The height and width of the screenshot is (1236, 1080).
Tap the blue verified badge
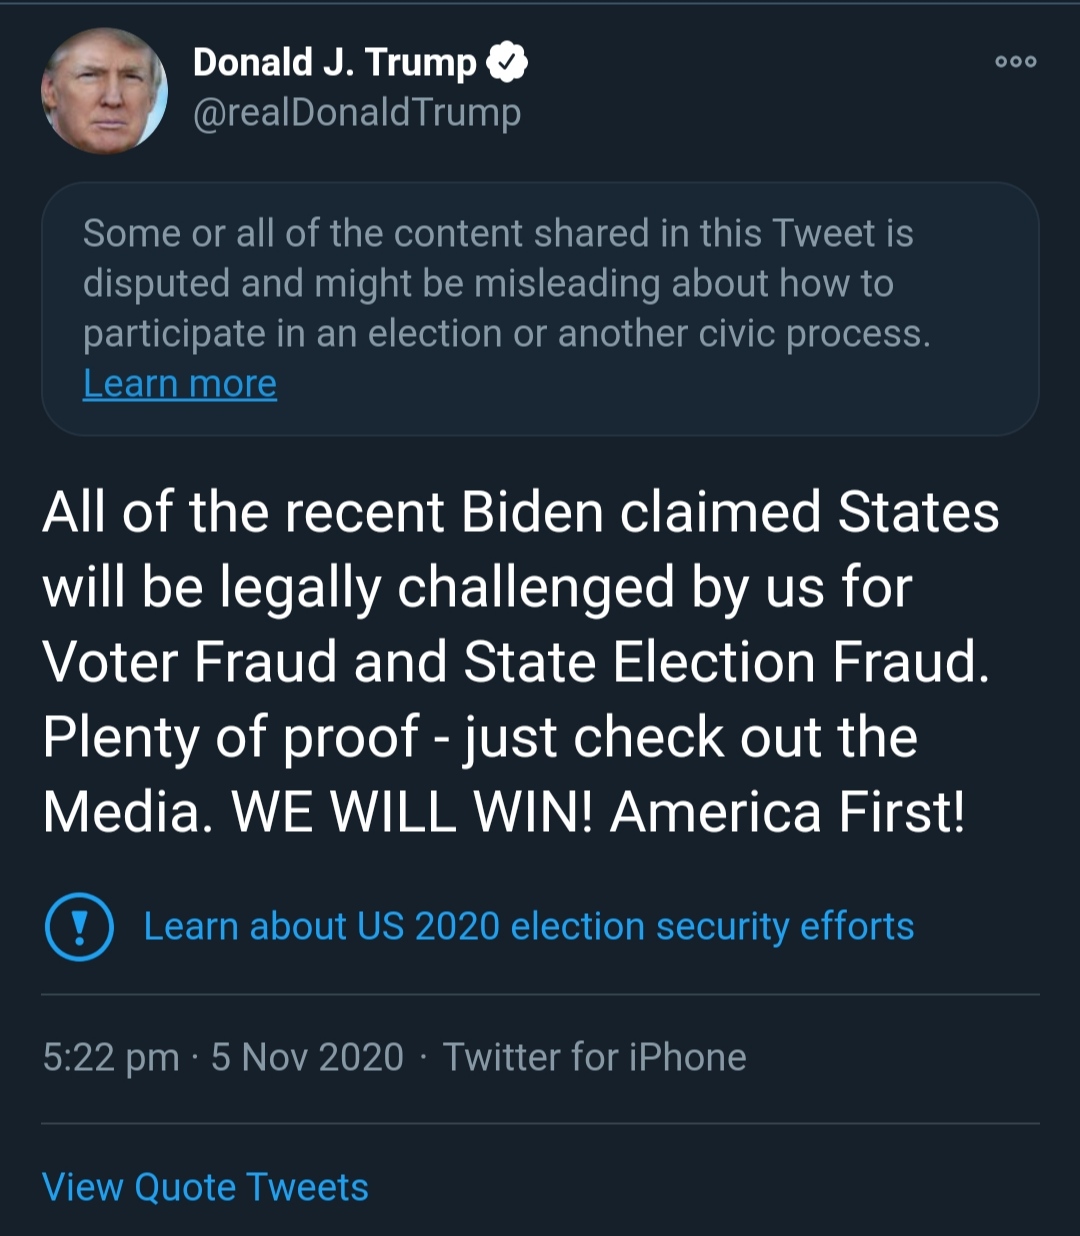pyautogui.click(x=507, y=62)
